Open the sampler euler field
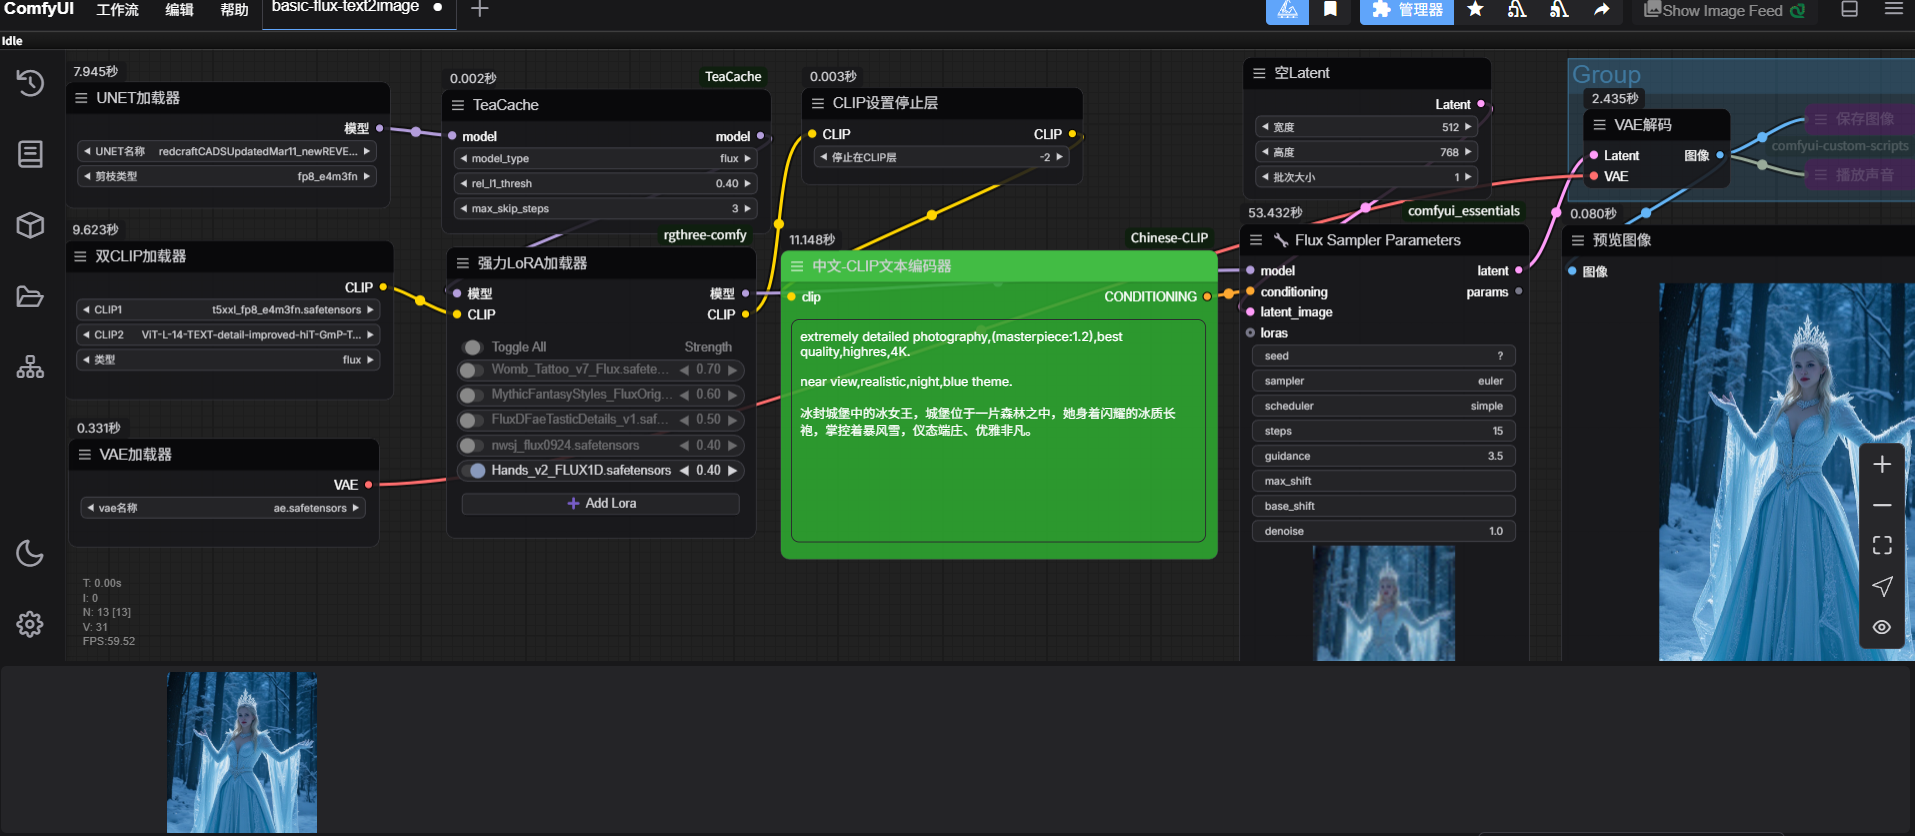 1383,381
